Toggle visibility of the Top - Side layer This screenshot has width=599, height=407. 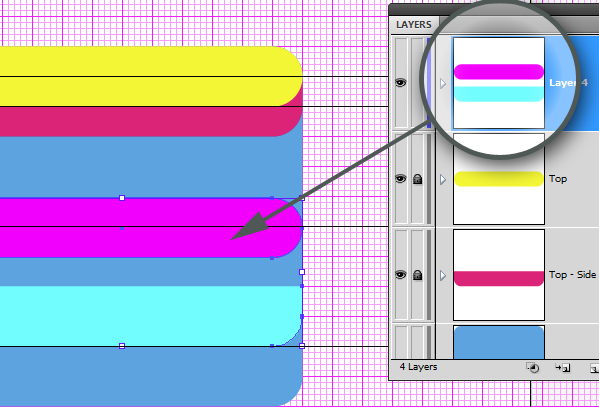coord(400,274)
